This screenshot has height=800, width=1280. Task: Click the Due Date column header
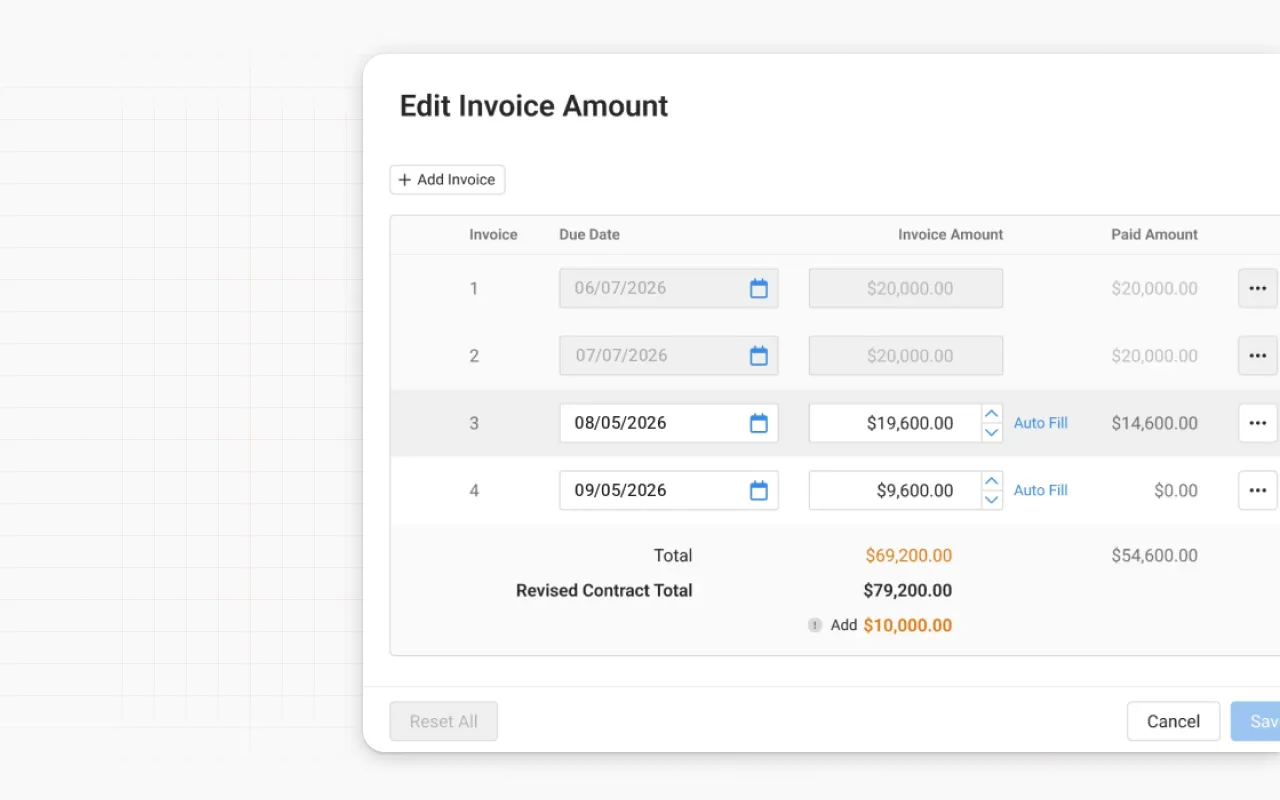point(589,235)
